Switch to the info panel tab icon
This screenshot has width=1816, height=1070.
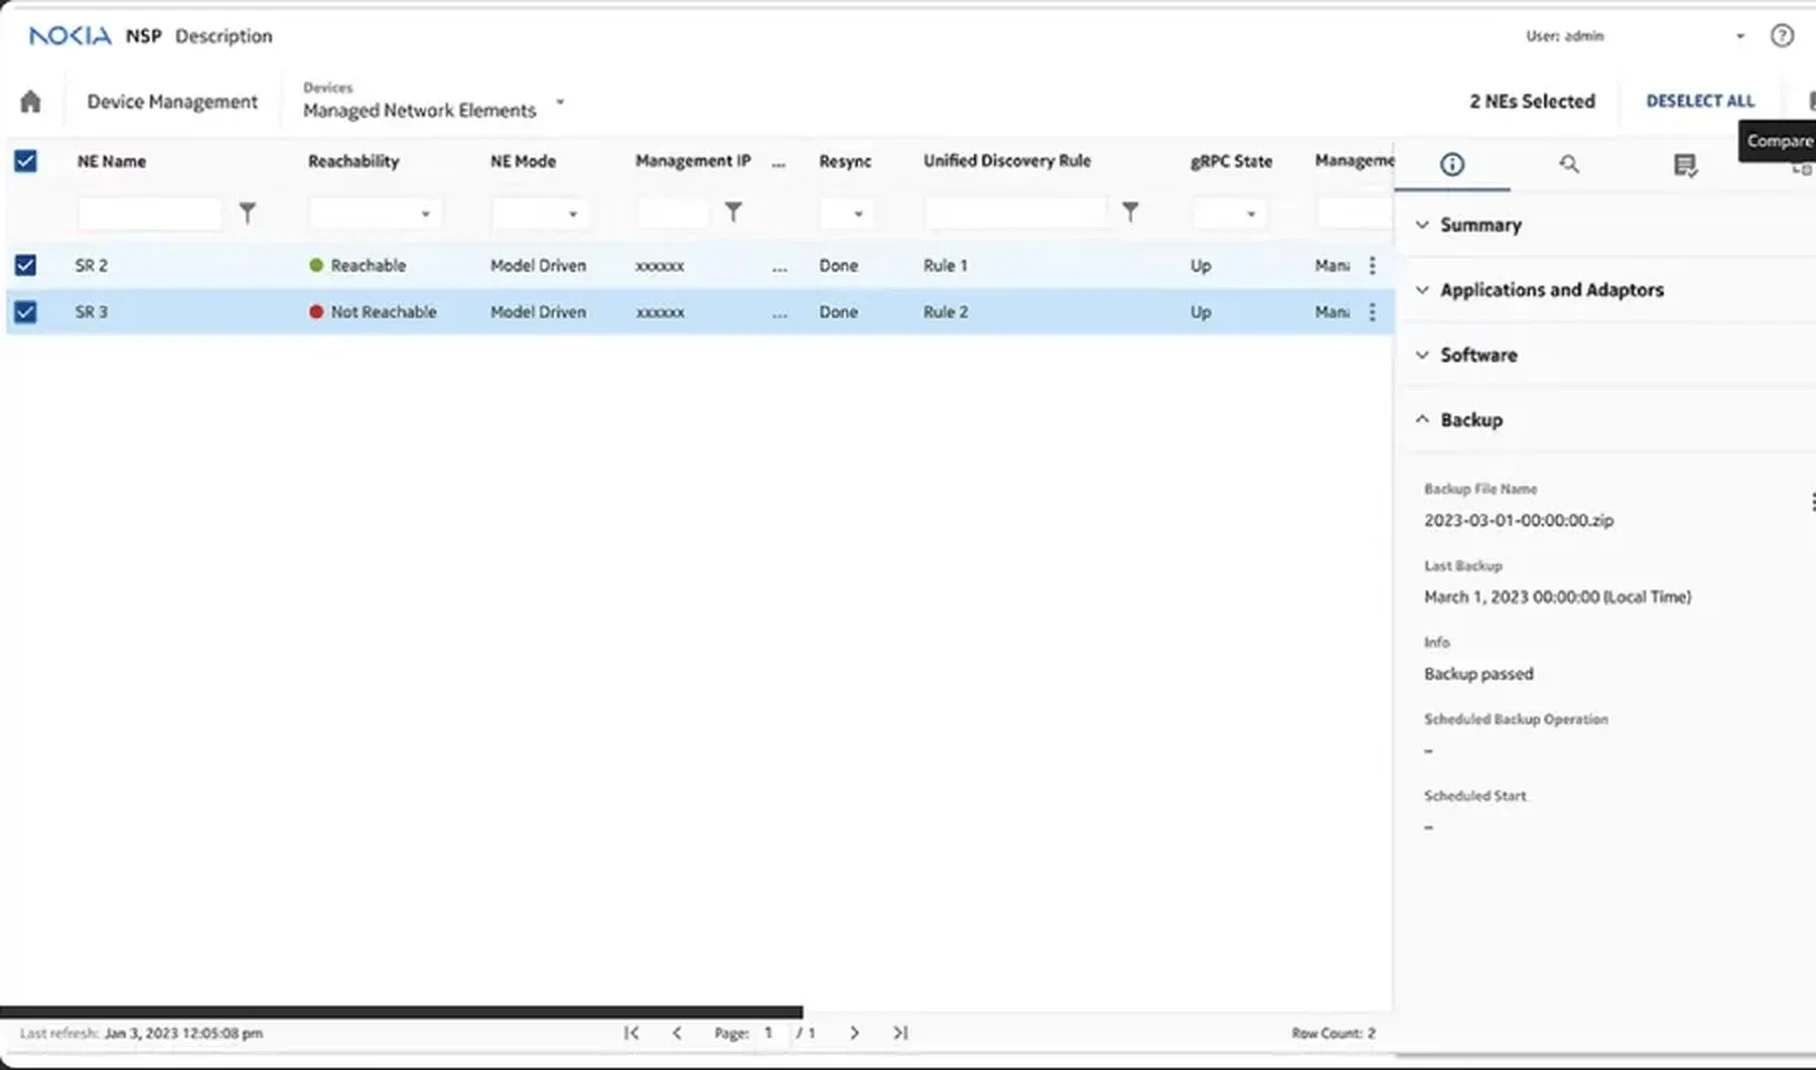pyautogui.click(x=1452, y=164)
